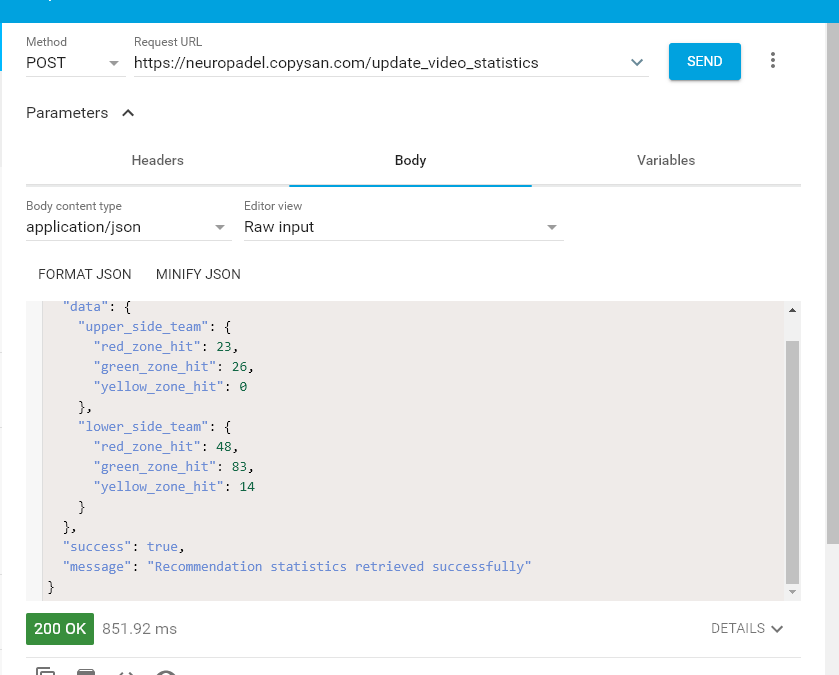Expand the Request URL detailed editor chevron
This screenshot has height=675, width=839.
pyautogui.click(x=637, y=63)
